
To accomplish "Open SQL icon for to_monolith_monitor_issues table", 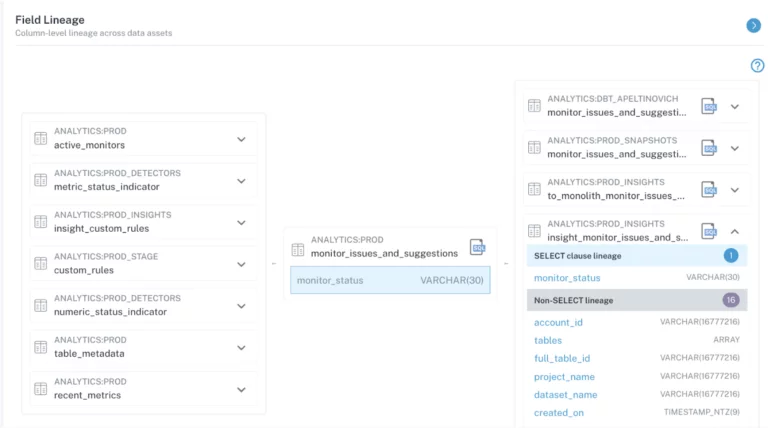I will pos(709,189).
